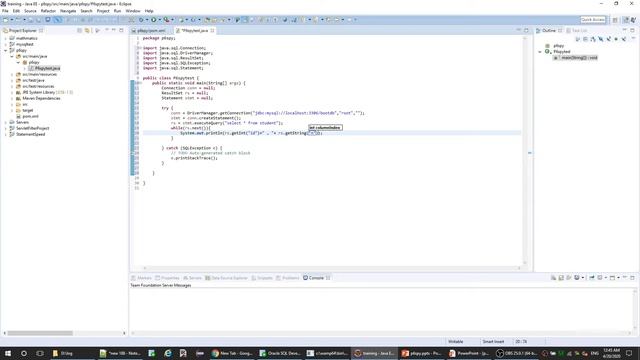Viewport: 640px width, 360px height.
Task: Collapse the Pfopytest class in Outline
Action: (540, 52)
